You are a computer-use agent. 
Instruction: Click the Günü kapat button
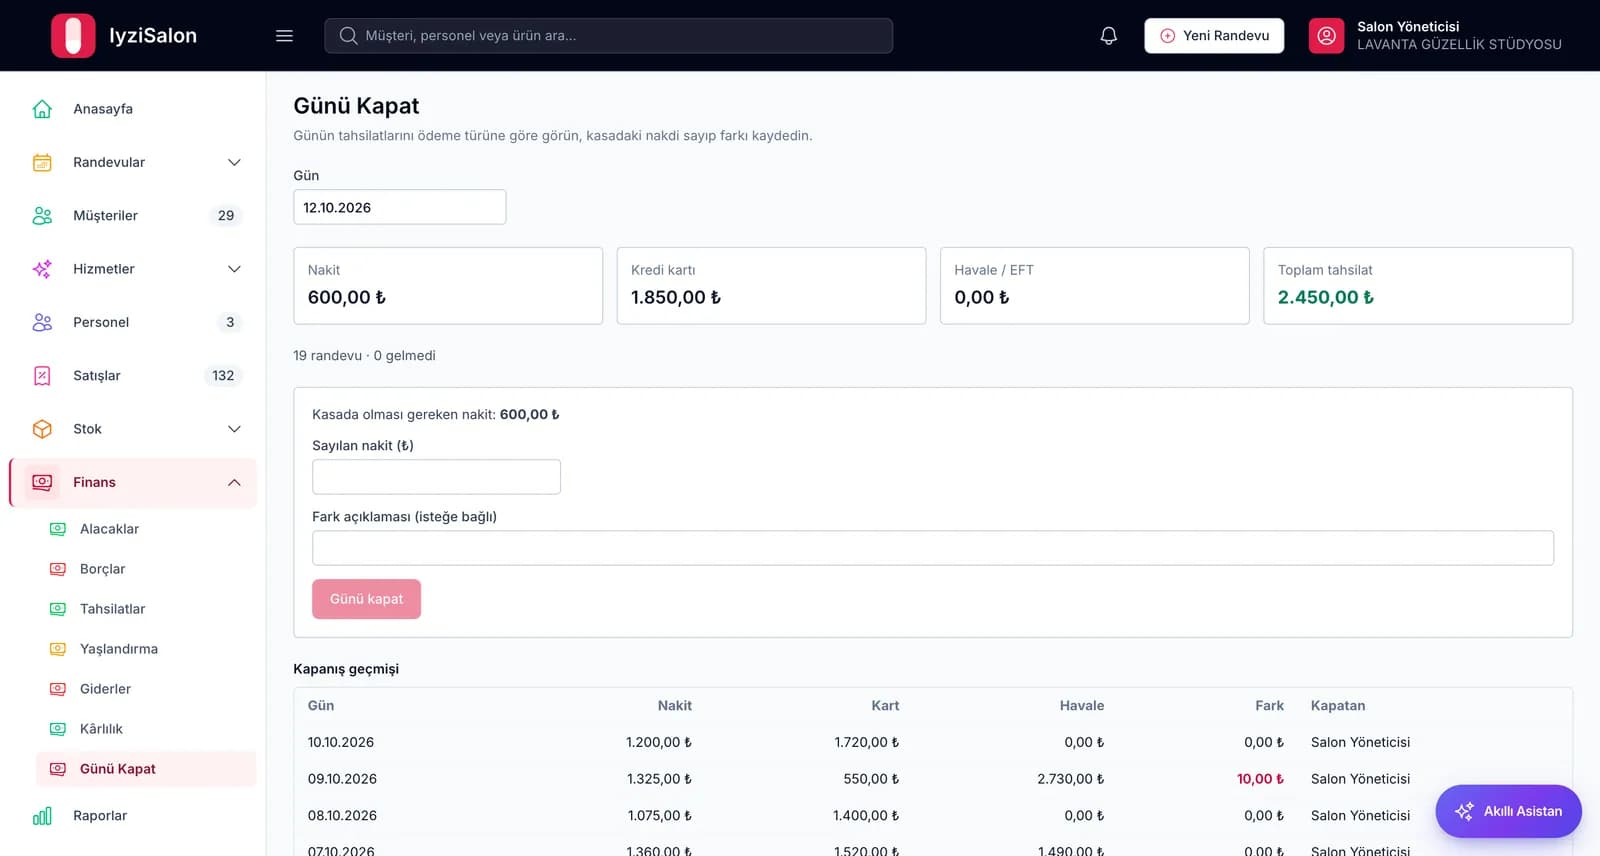tap(366, 599)
